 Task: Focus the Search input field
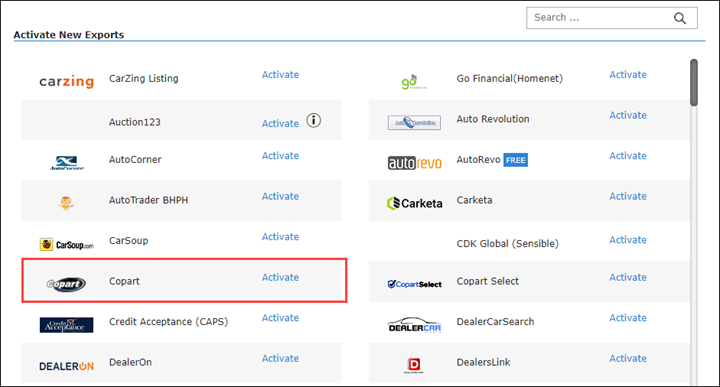coord(612,18)
